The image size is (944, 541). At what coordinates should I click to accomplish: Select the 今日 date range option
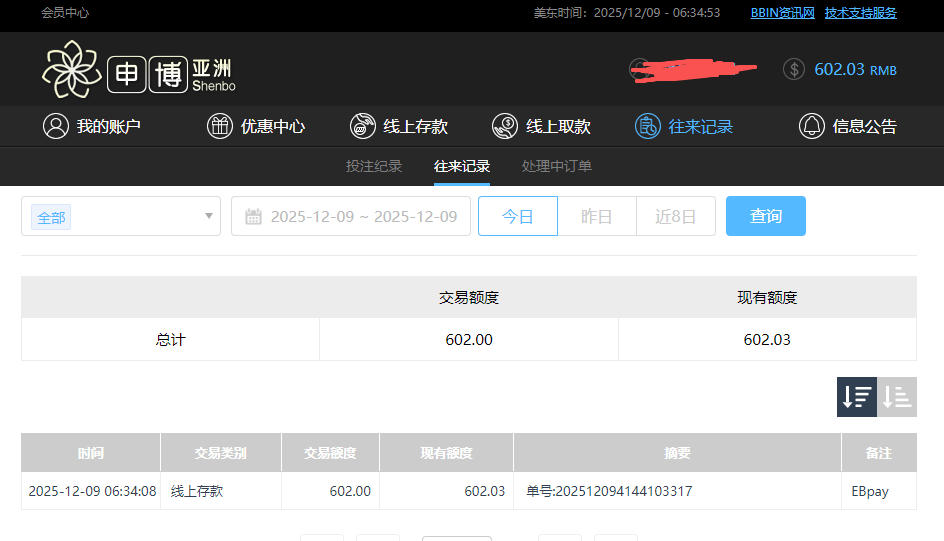(x=518, y=216)
